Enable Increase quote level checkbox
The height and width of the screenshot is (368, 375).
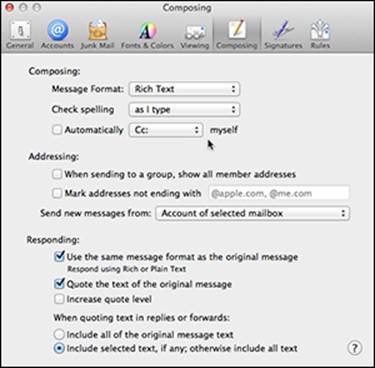59,299
